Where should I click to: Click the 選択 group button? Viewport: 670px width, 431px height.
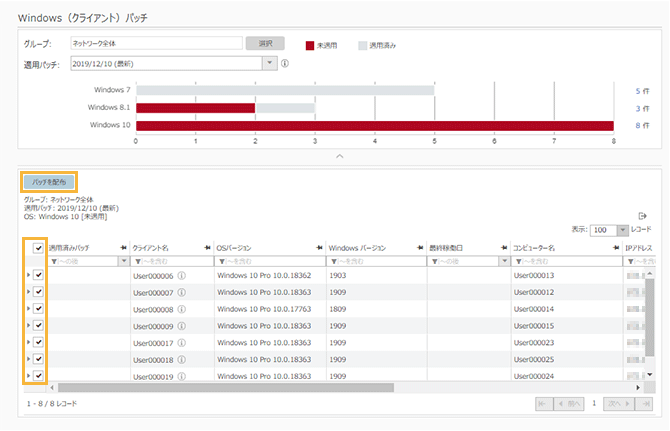point(265,44)
